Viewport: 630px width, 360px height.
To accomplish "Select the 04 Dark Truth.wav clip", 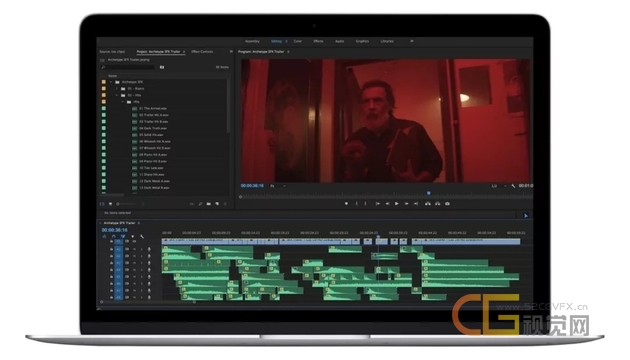I will (x=153, y=128).
